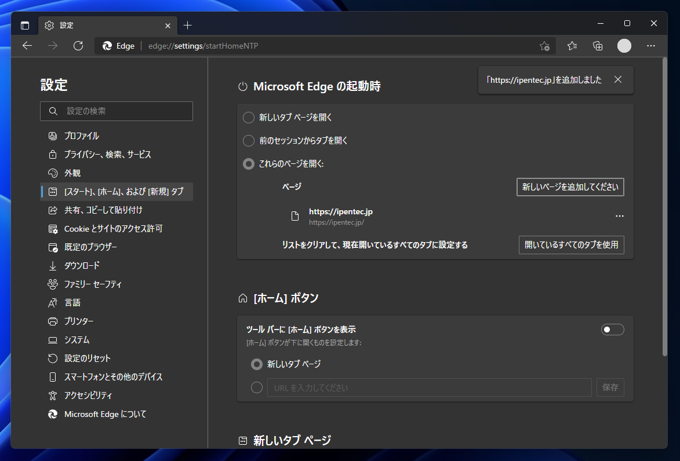The height and width of the screenshot is (461, 680).
Task: Open スマートフォンとその他のデバイス settings
Action: [x=117, y=377]
